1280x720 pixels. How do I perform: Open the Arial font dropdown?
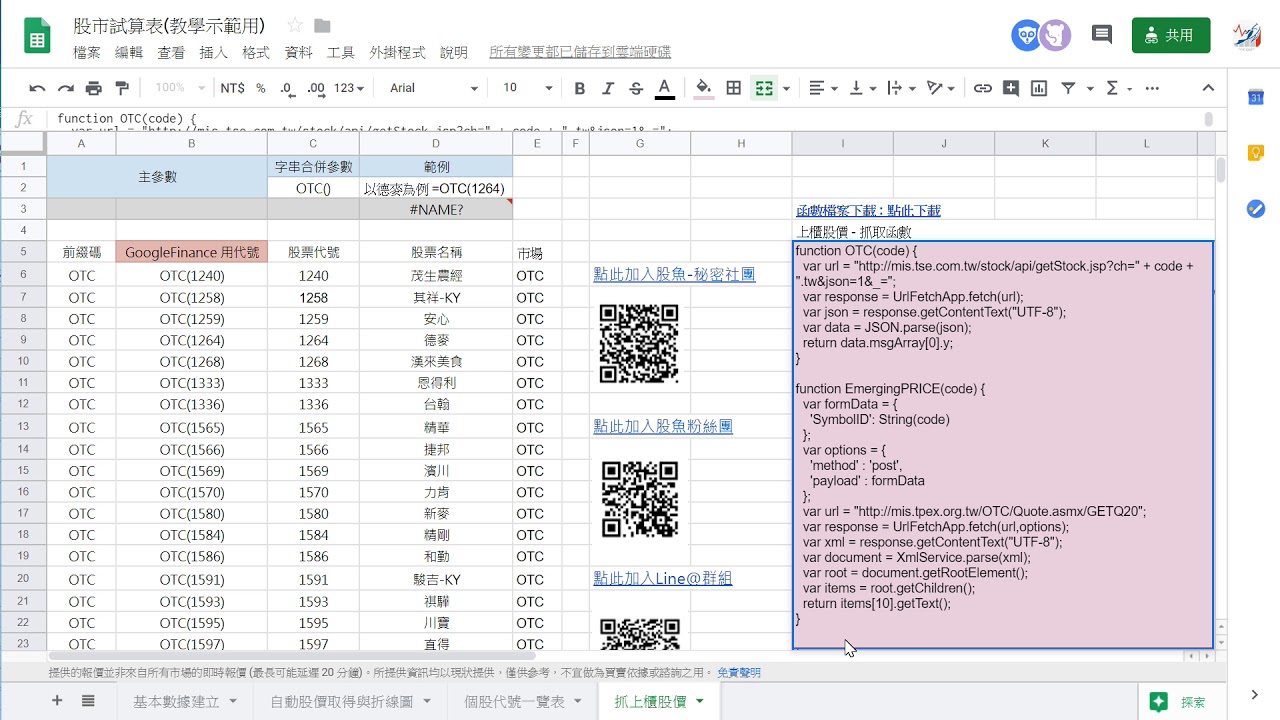[x=434, y=88]
